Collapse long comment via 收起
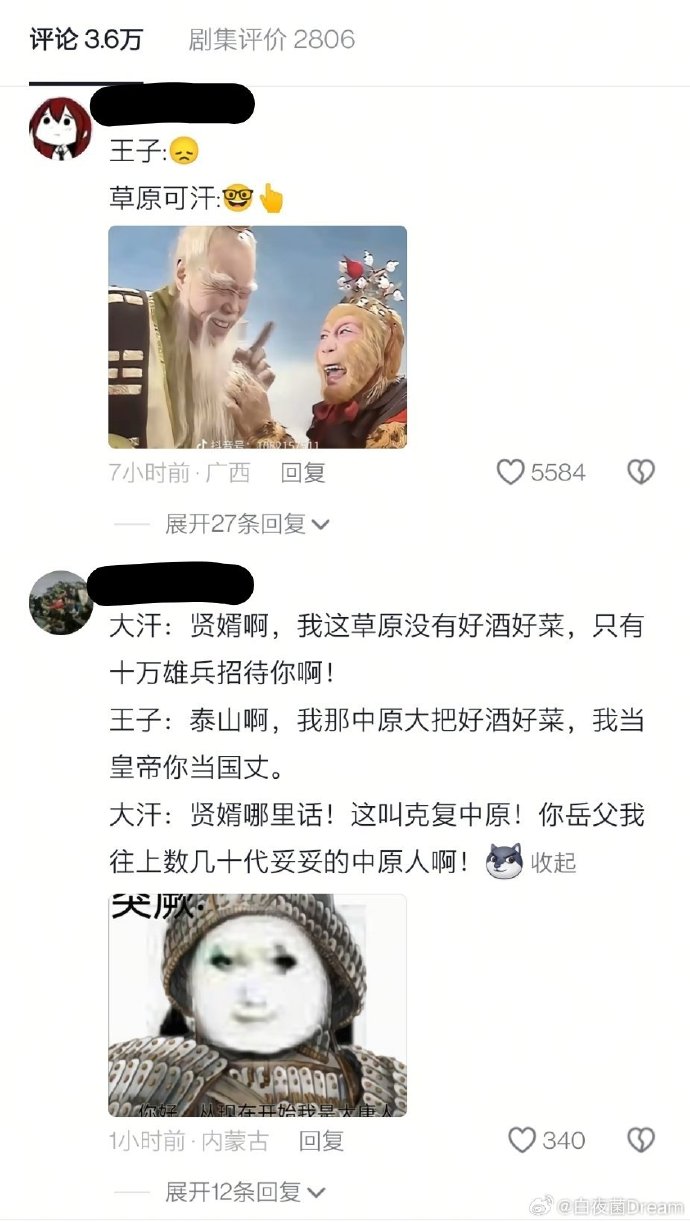The height and width of the screenshot is (1222, 690). (x=553, y=862)
